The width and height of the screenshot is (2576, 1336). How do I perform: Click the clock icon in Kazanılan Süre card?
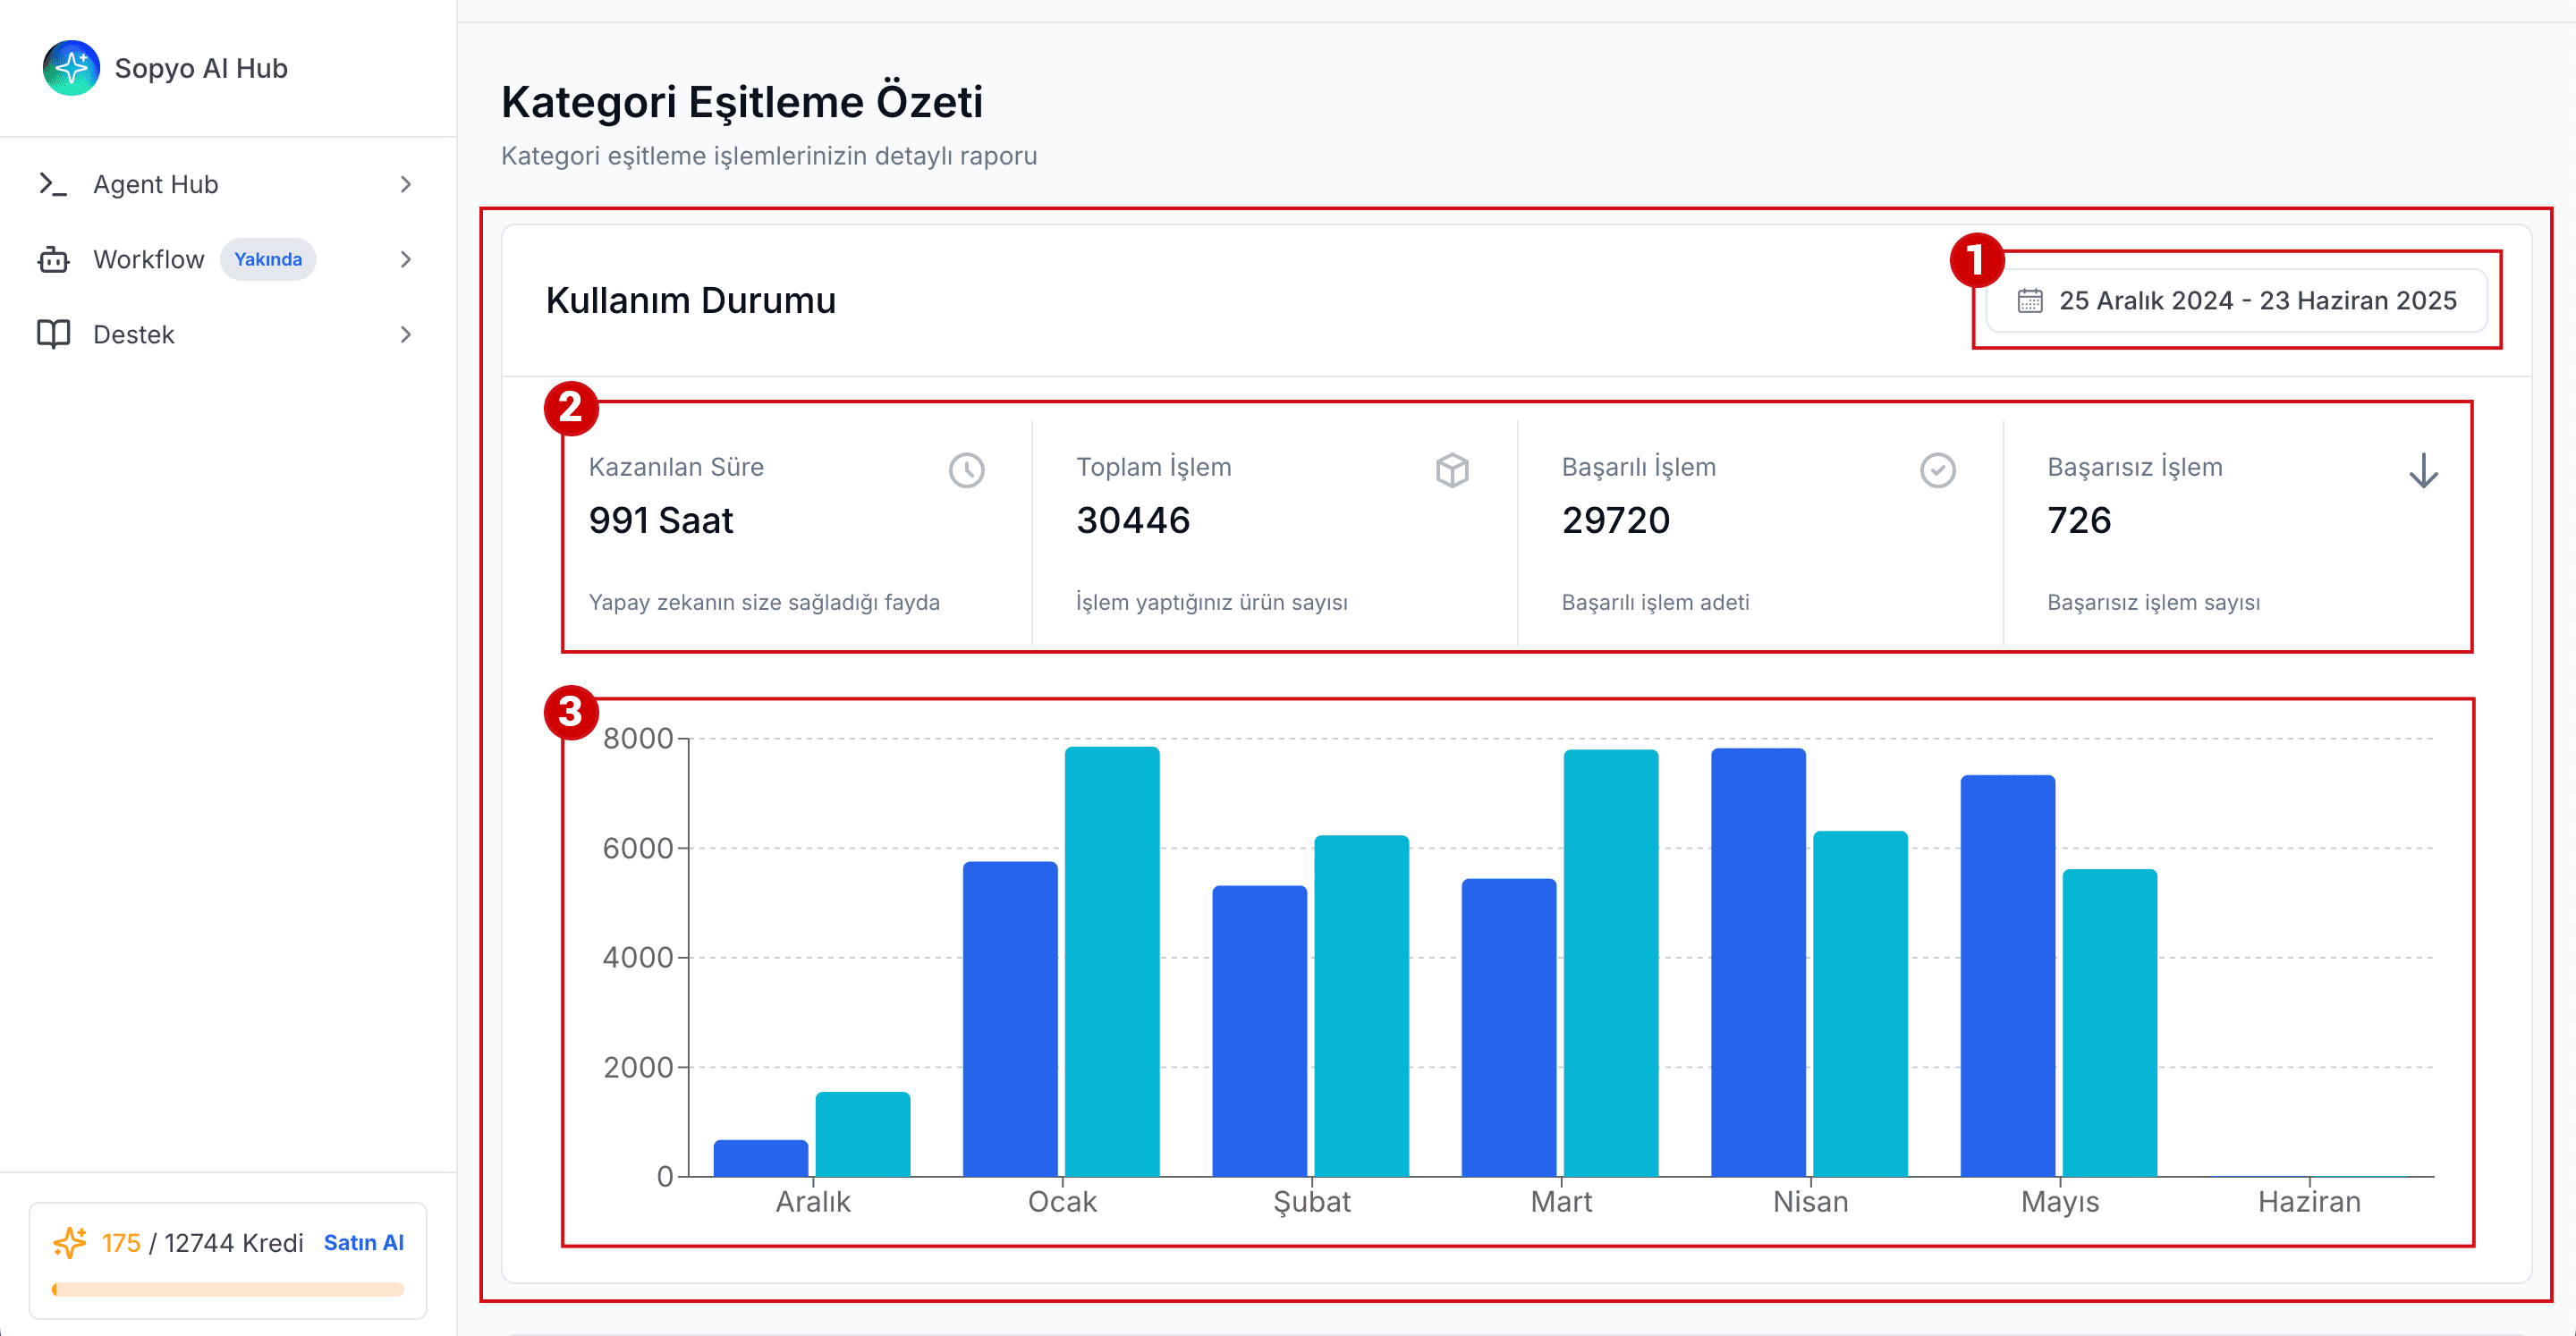(x=966, y=470)
